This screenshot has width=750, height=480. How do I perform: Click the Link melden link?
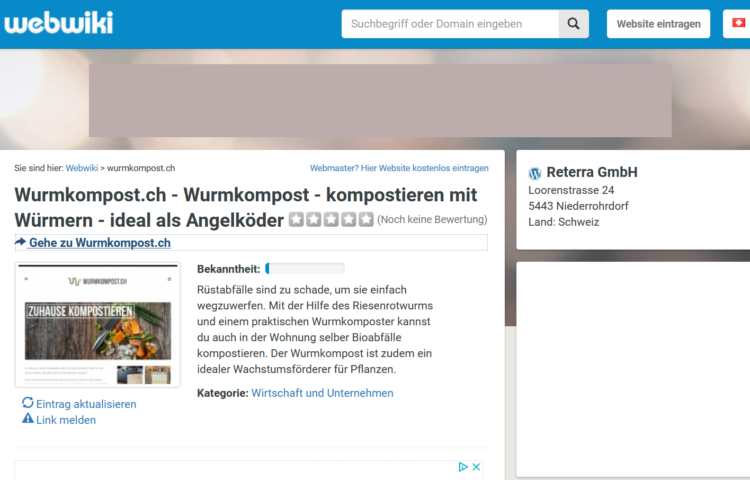click(x=66, y=420)
